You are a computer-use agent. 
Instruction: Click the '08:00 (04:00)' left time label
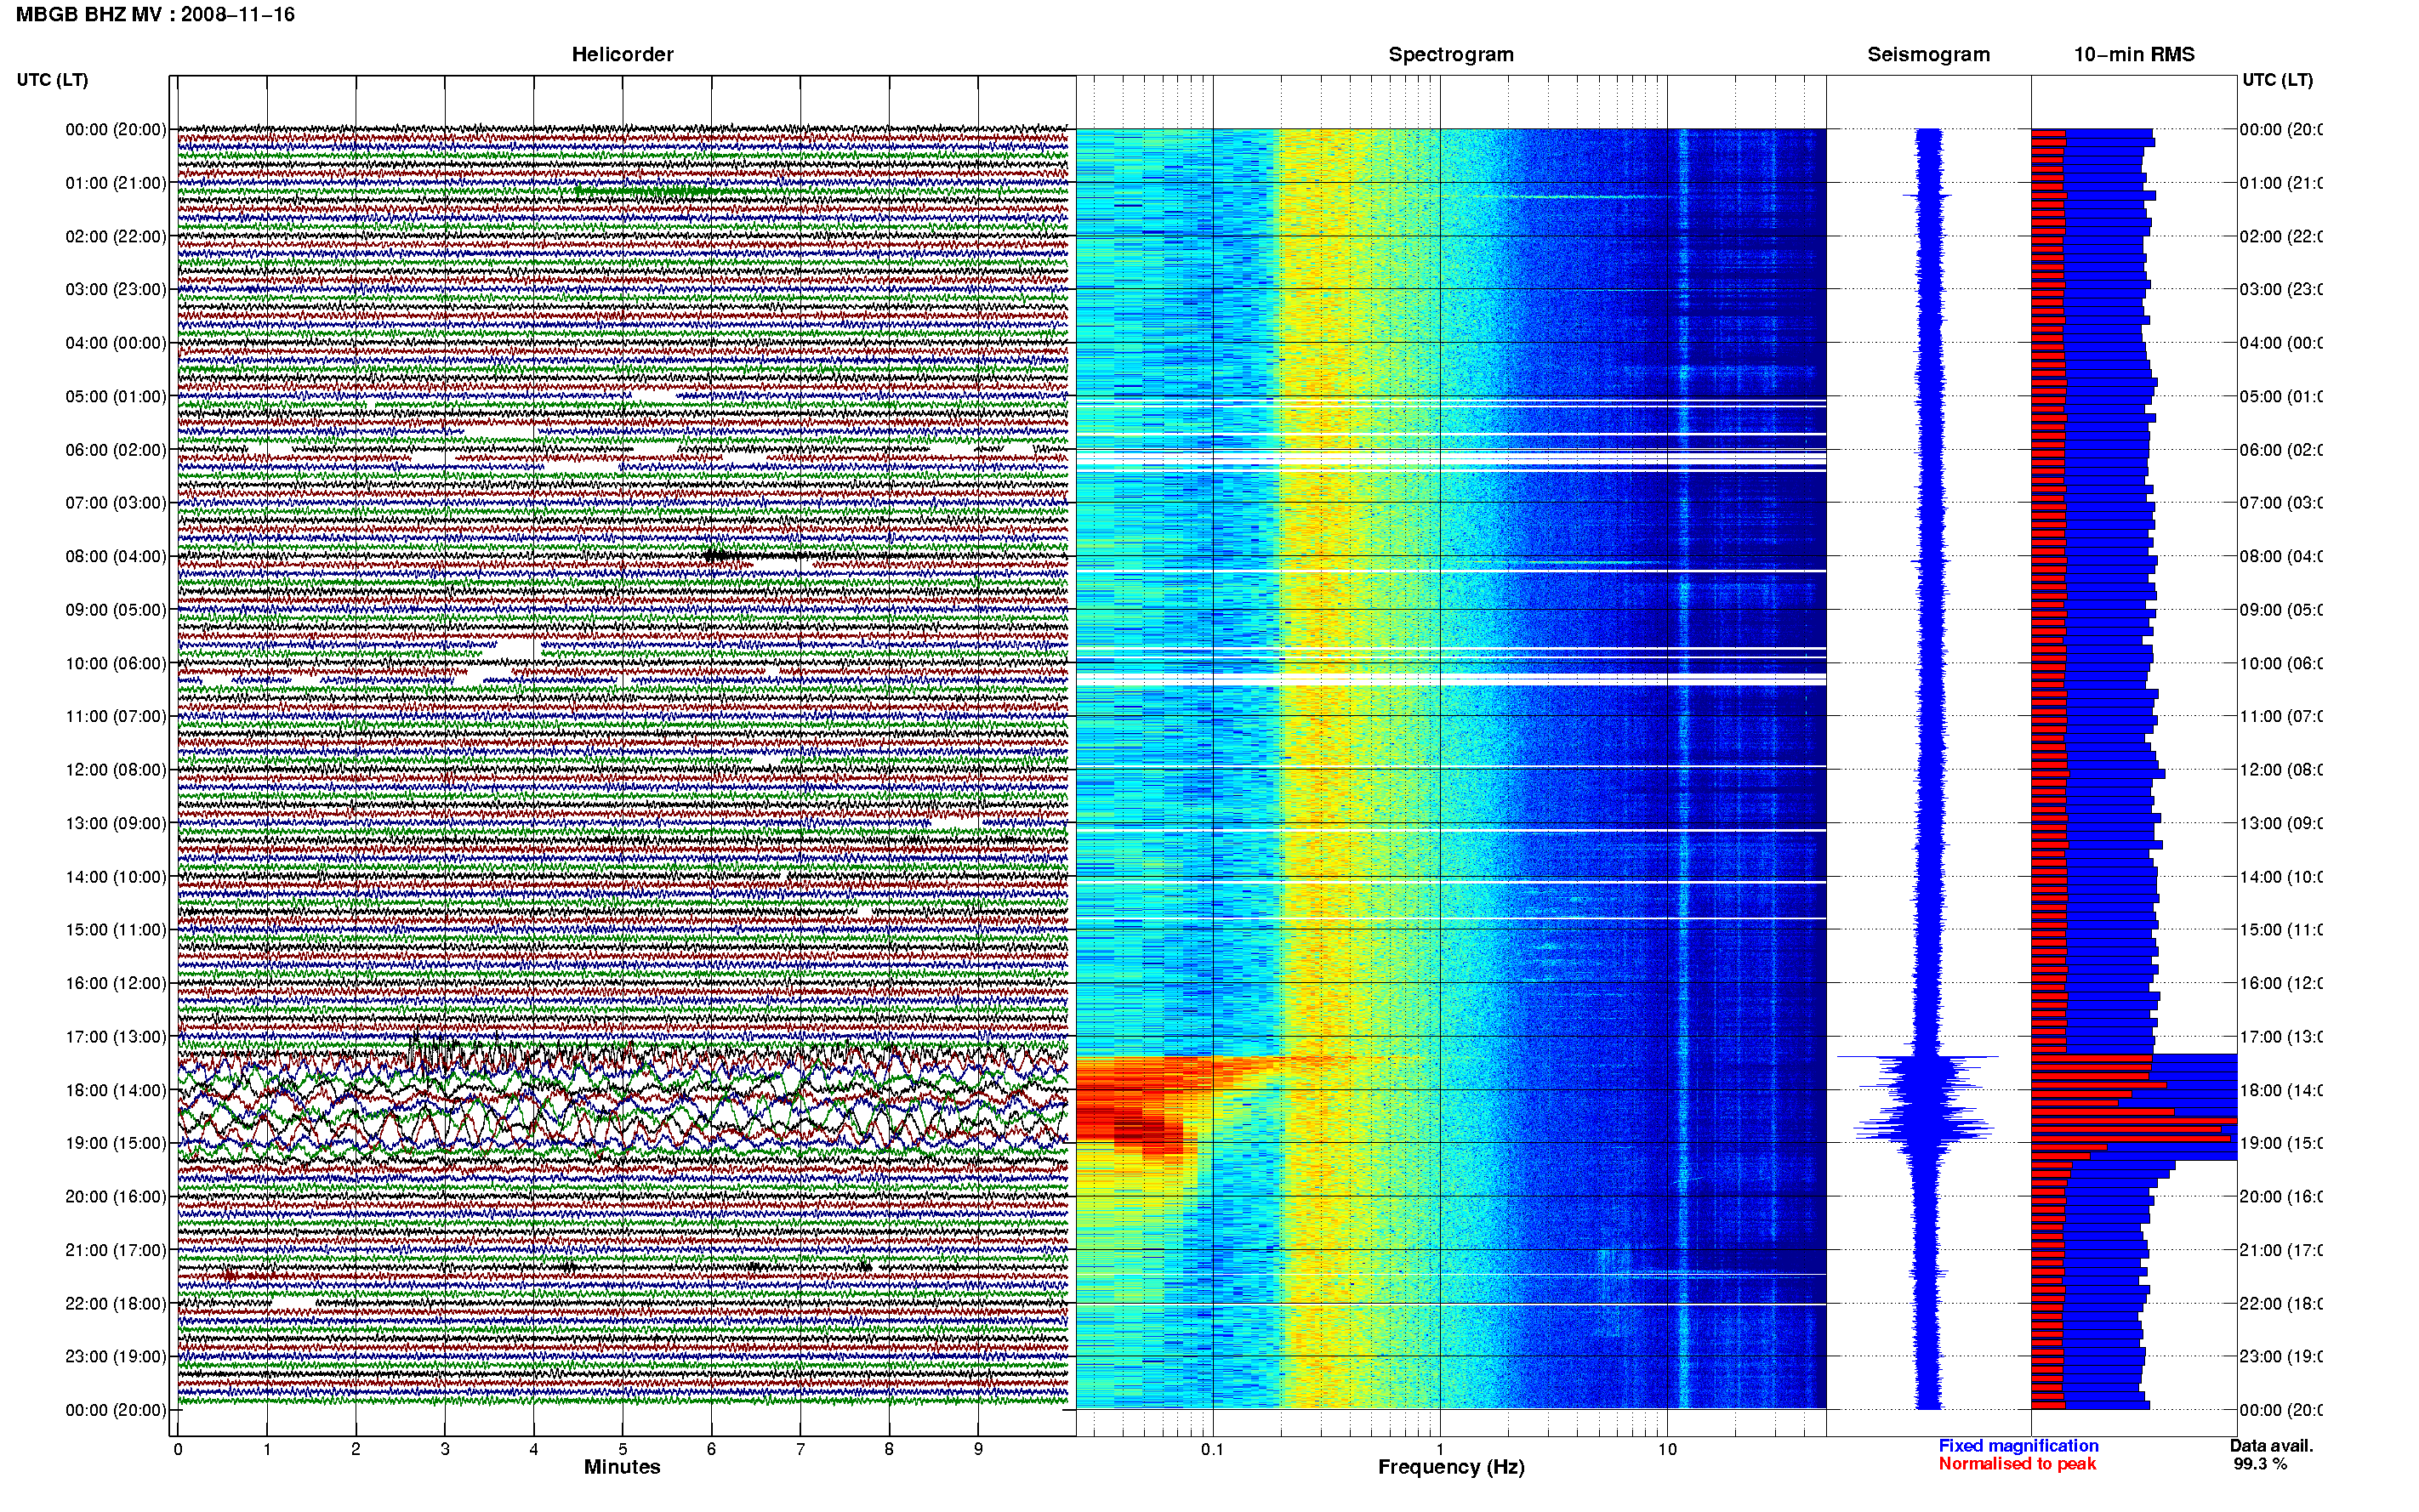tap(116, 556)
